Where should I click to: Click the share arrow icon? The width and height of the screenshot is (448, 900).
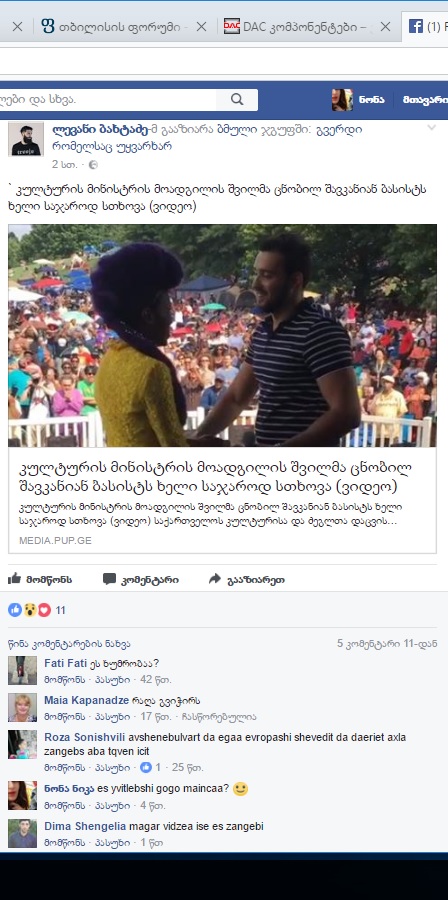215,579
